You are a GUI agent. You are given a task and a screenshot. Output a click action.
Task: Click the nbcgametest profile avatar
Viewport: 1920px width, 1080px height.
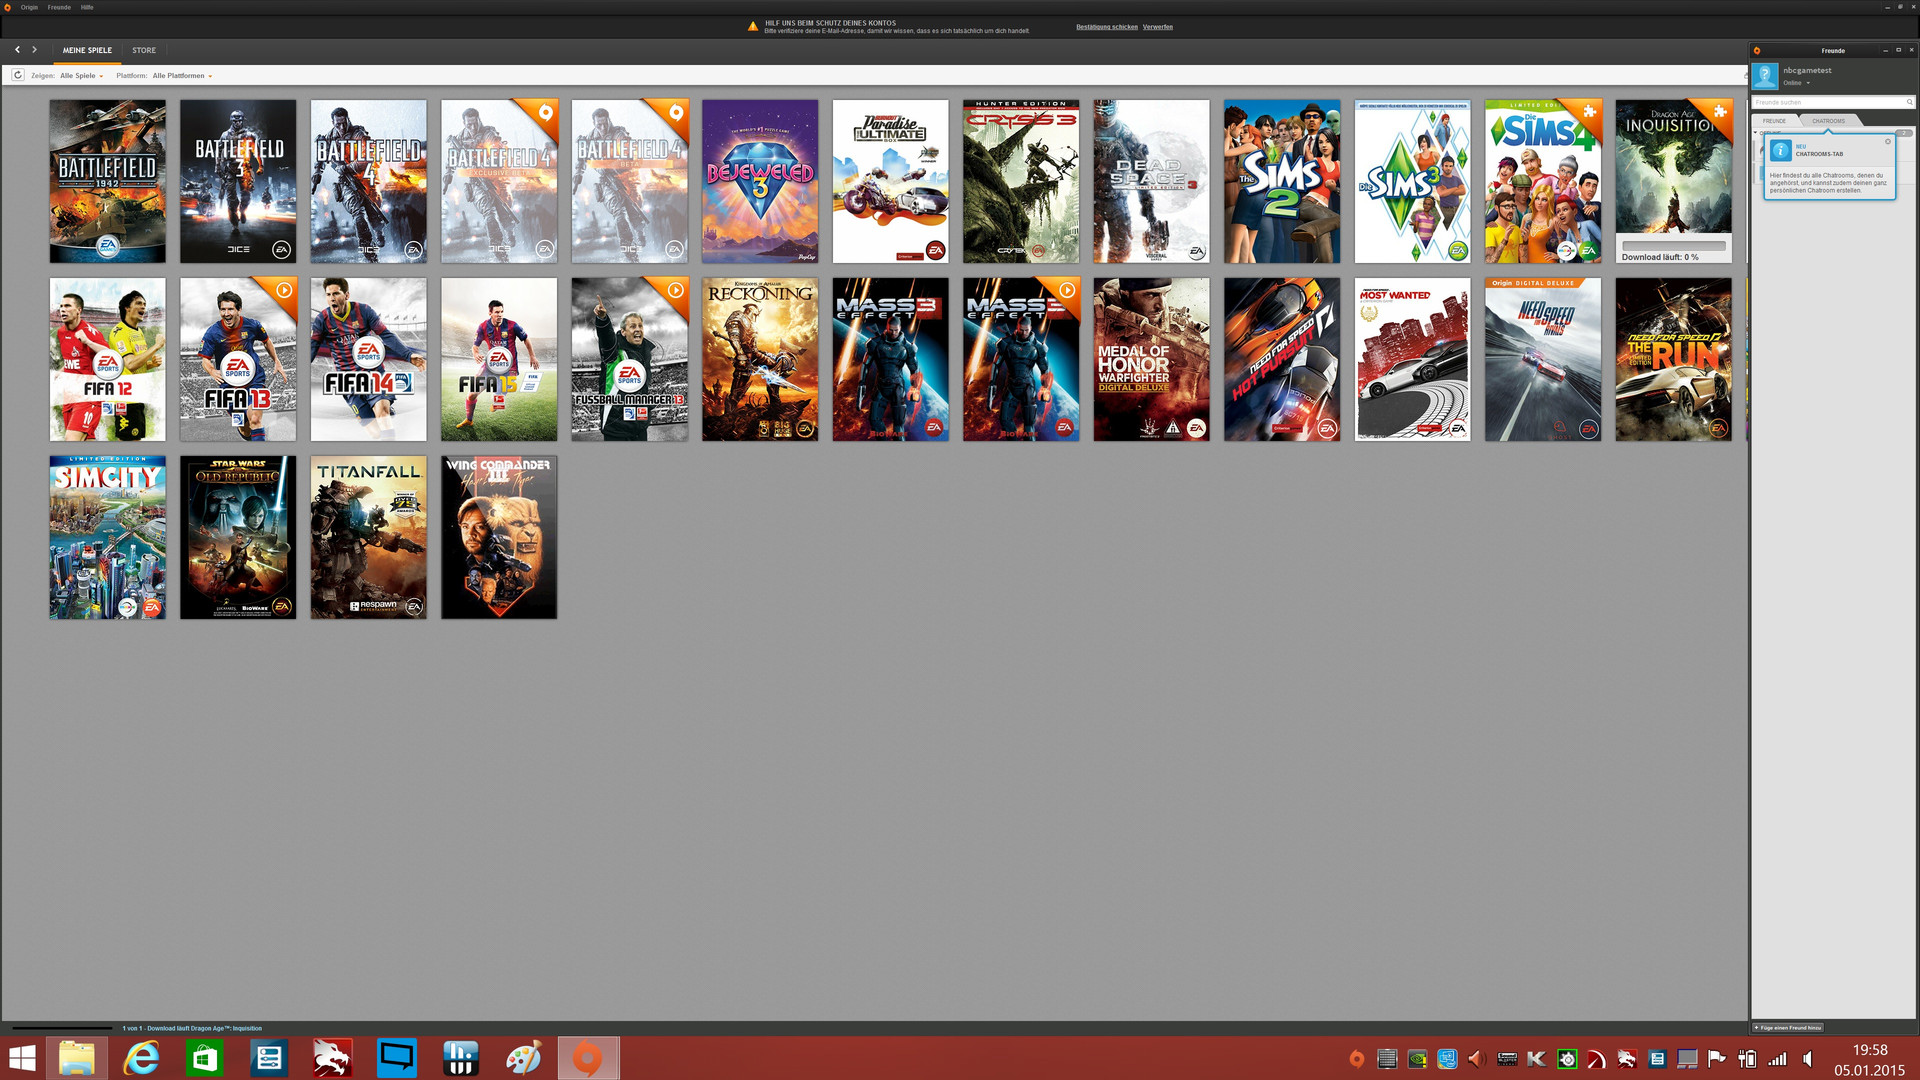coord(1765,76)
